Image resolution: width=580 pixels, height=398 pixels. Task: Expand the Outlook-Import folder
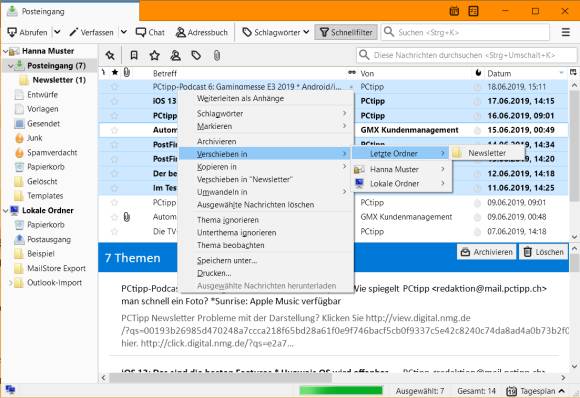[11, 283]
